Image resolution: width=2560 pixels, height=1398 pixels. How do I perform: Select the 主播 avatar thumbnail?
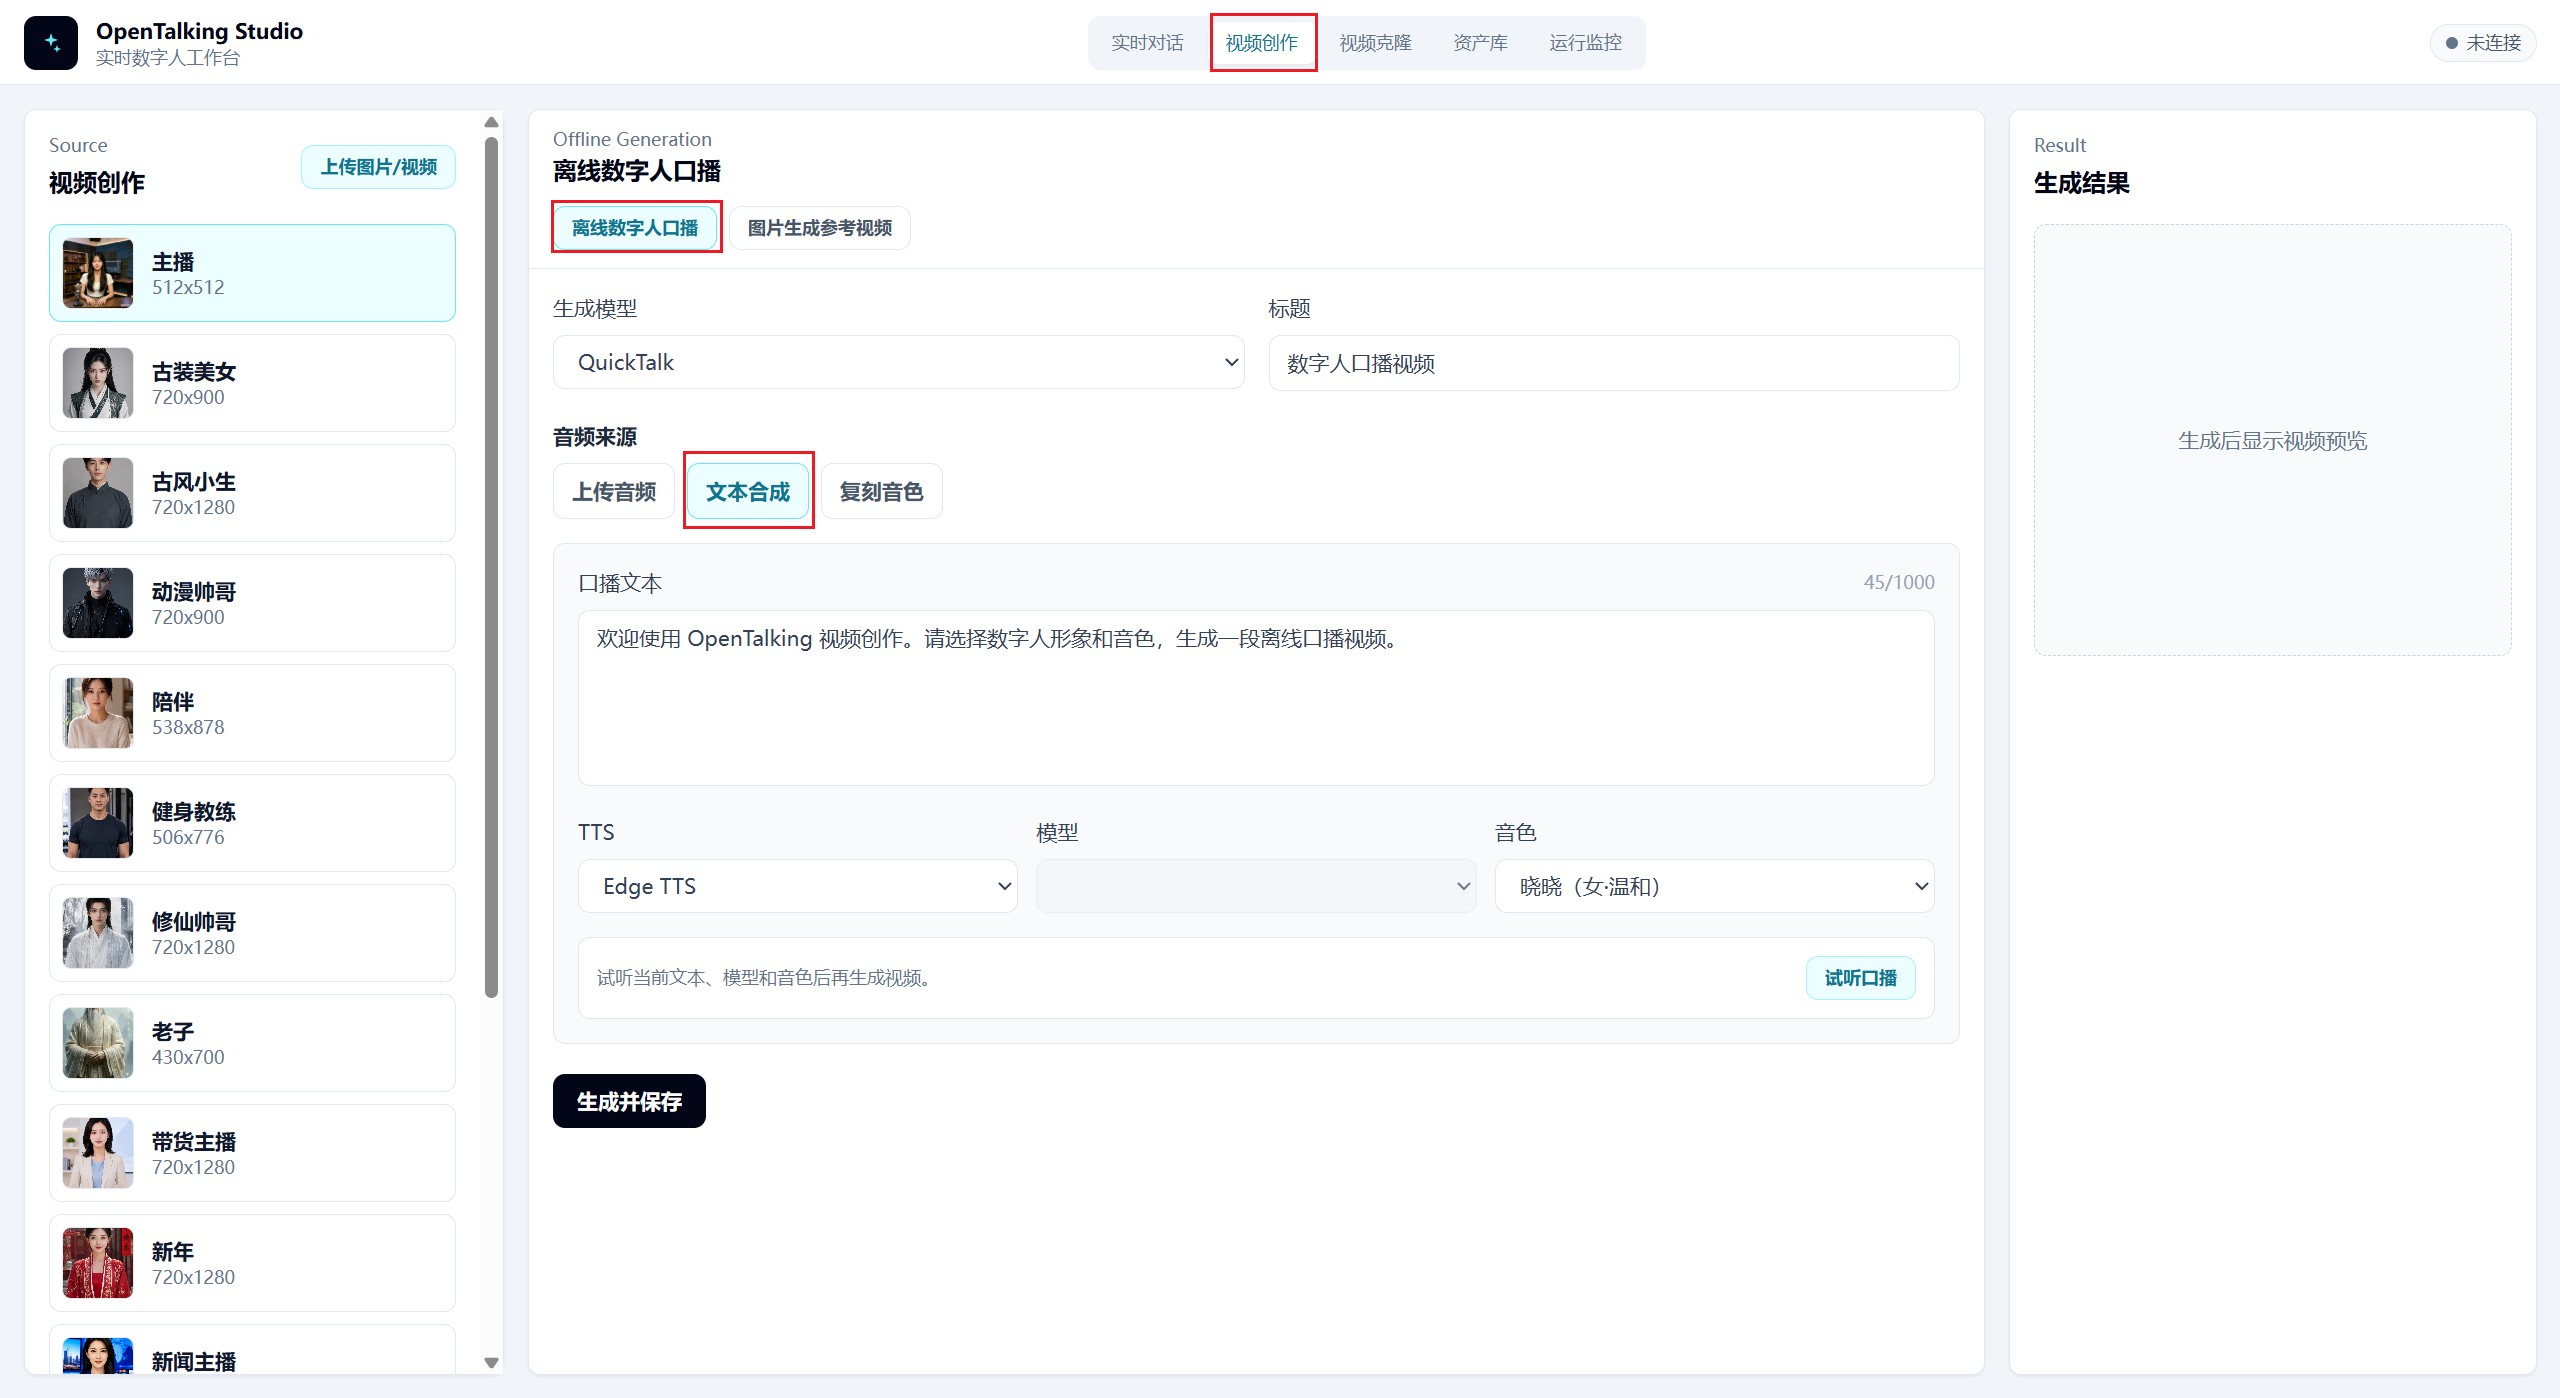[x=98, y=273]
